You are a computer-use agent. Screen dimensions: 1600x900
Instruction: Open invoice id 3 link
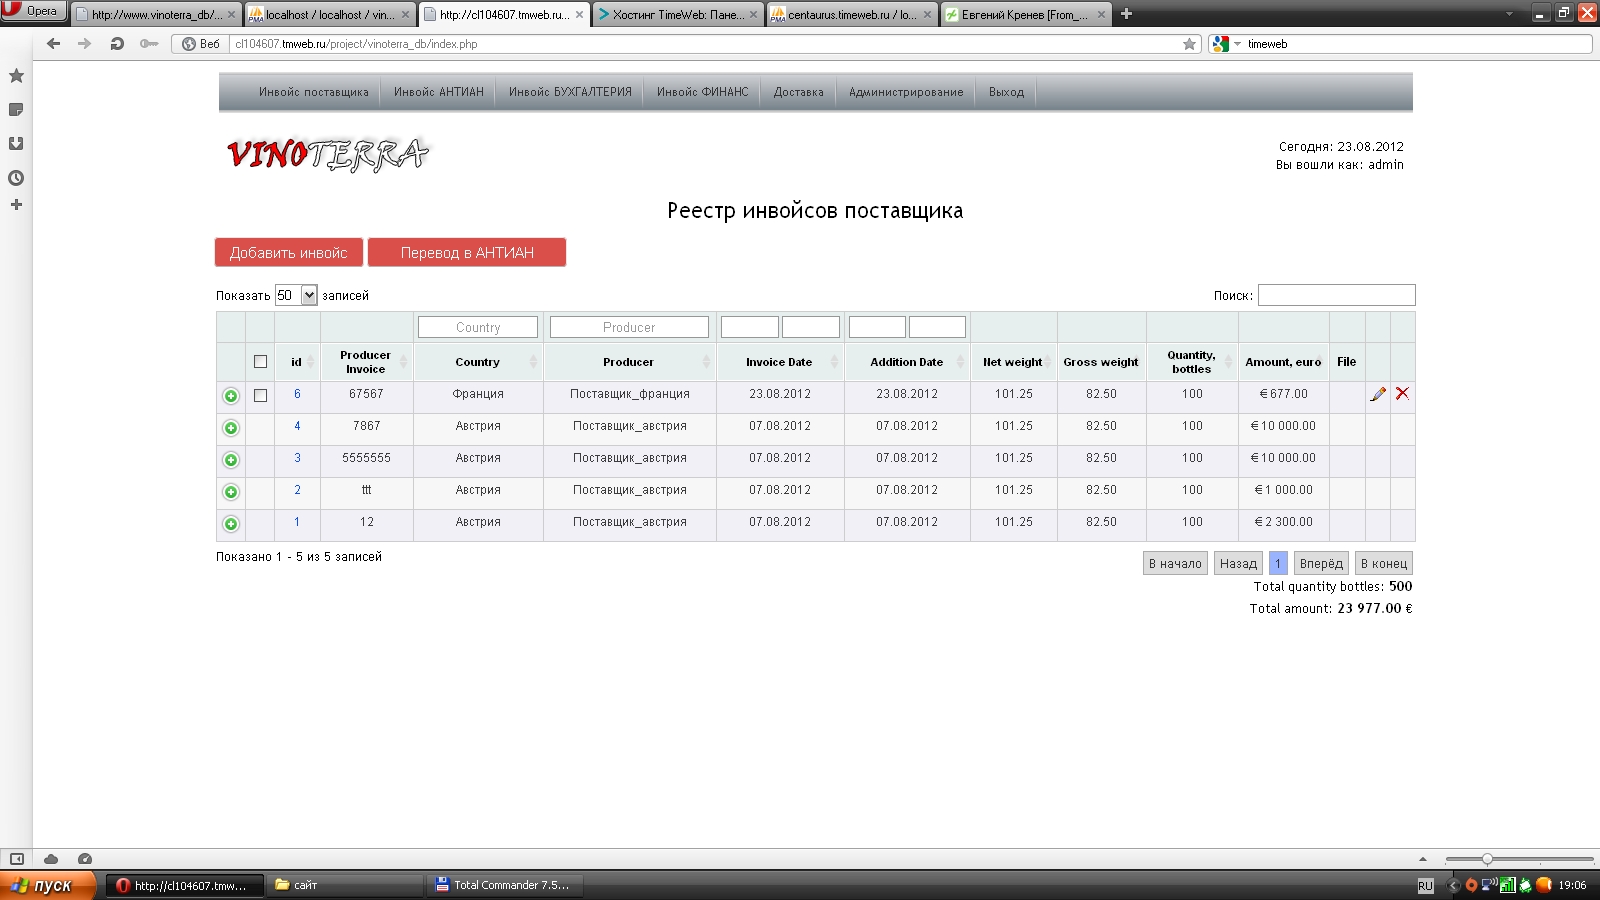[x=297, y=458]
